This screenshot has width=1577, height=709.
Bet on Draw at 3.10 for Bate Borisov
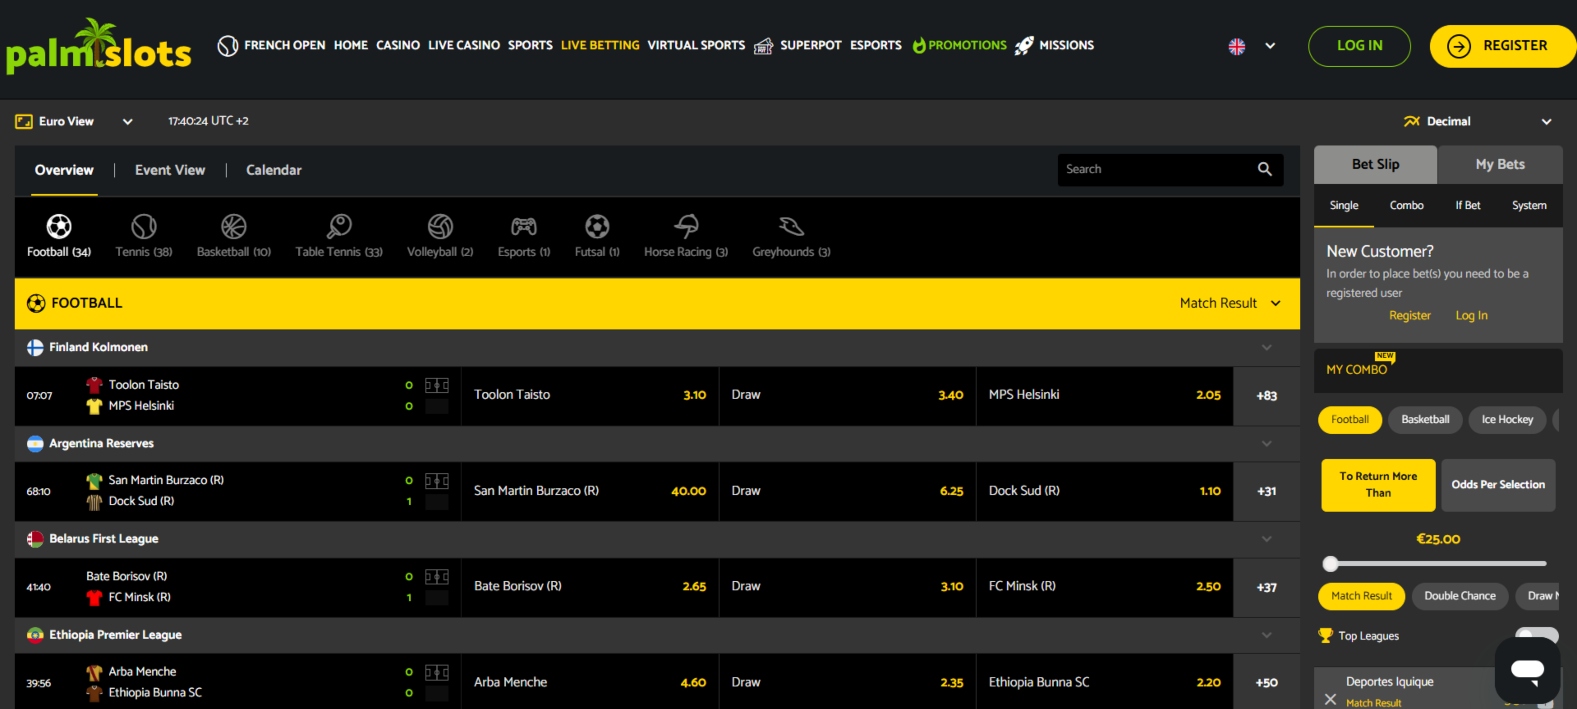point(847,587)
